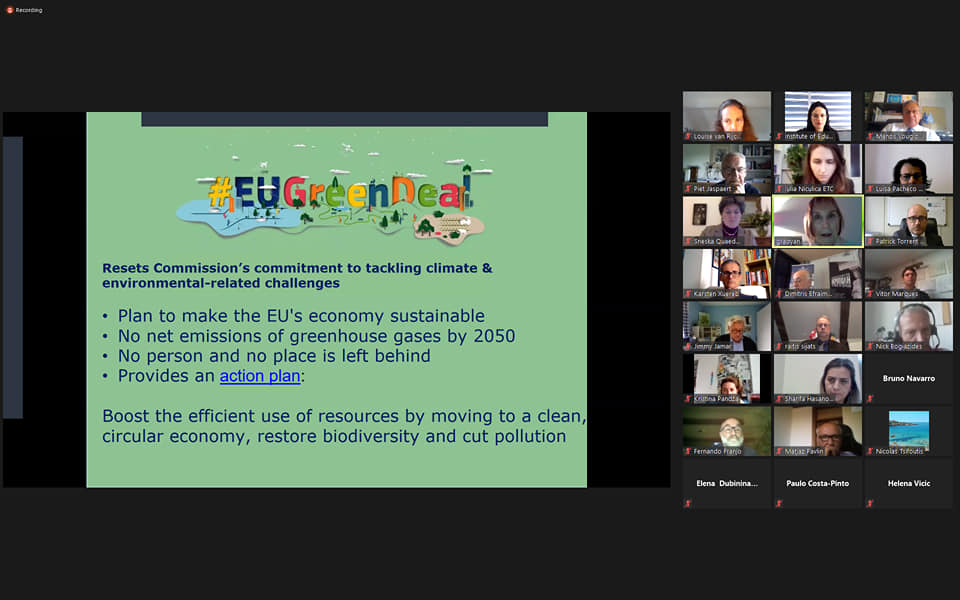This screenshot has width=960, height=600.
Task: Click the red Recording indicator icon
Action: (9, 9)
